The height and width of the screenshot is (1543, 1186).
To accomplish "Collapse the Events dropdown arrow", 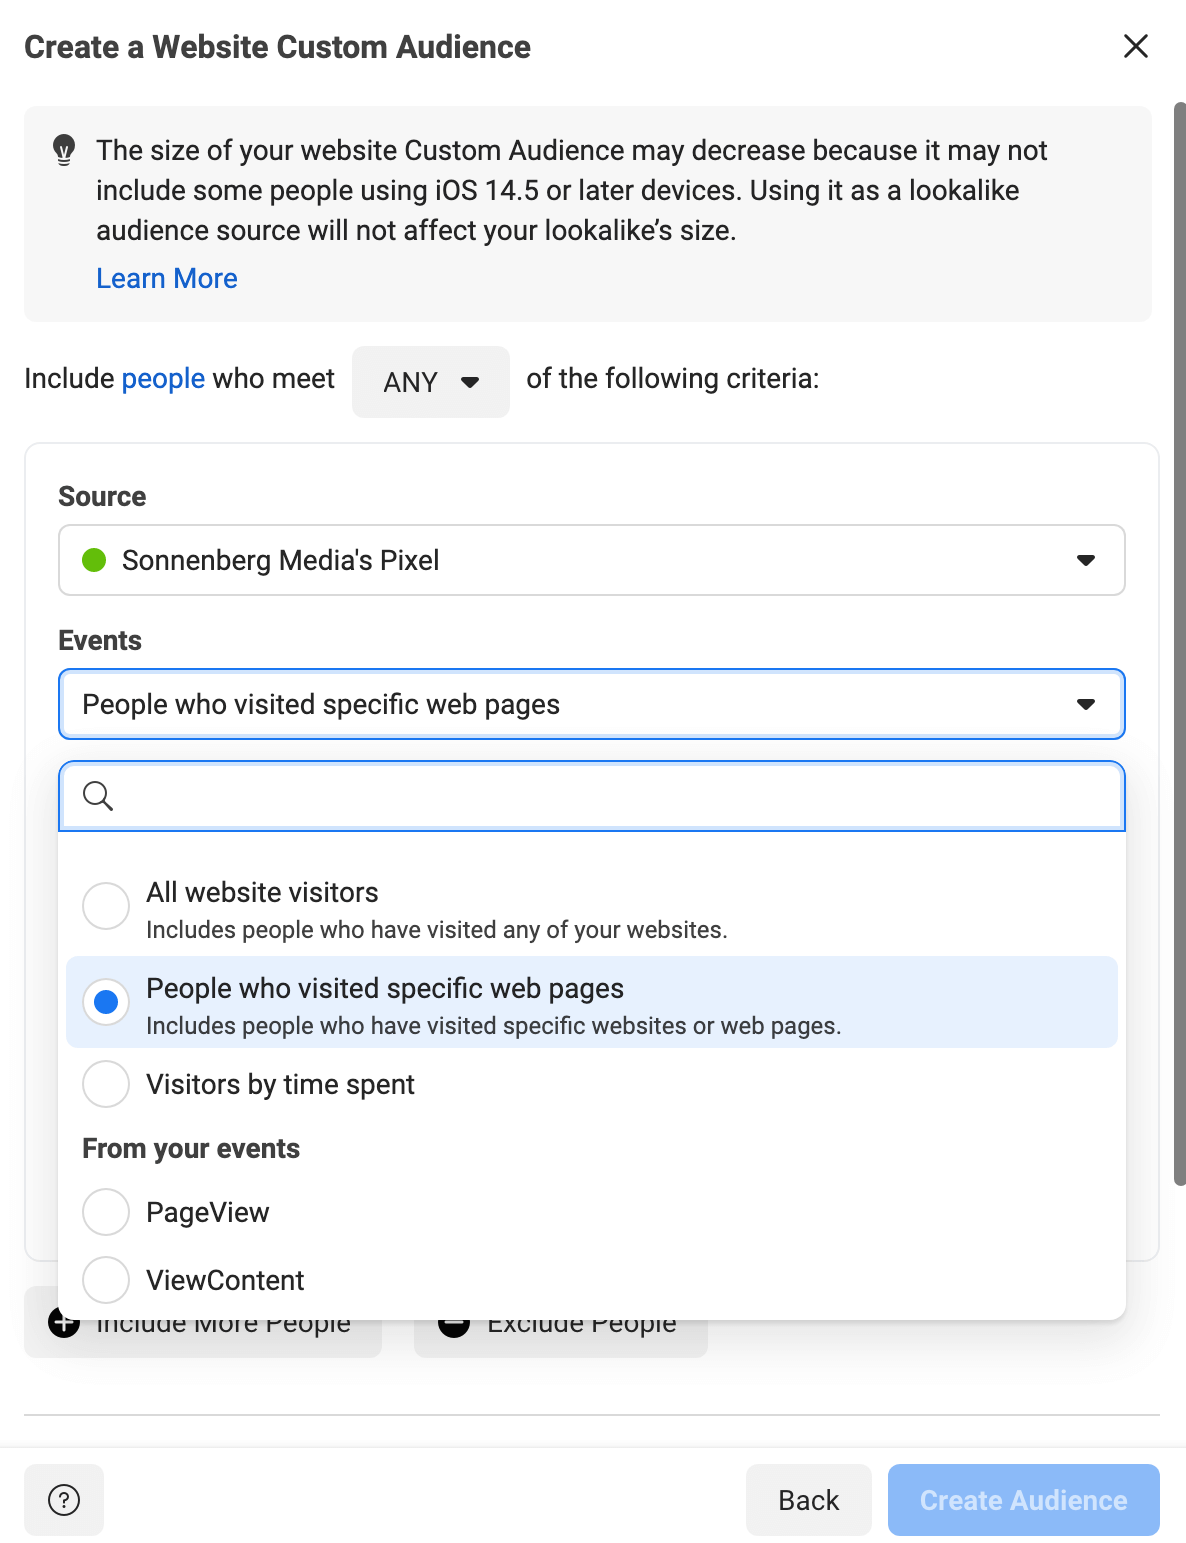I will 1086,704.
